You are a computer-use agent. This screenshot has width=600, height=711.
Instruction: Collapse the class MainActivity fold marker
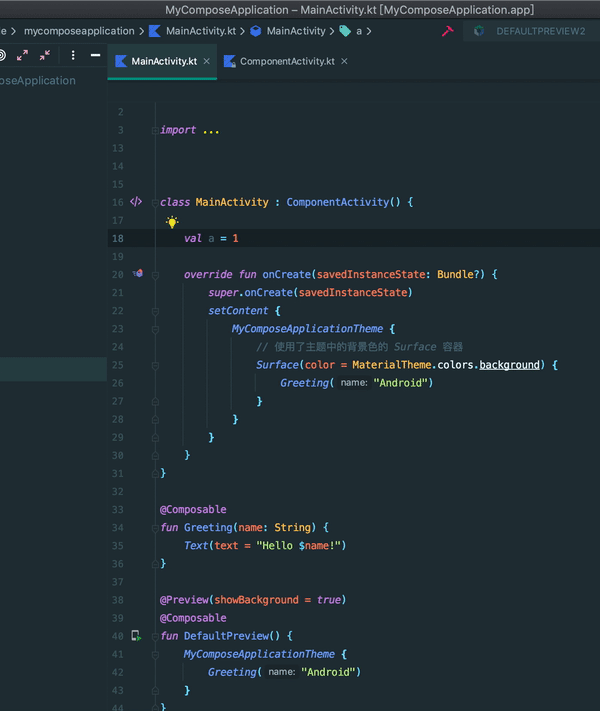[155, 203]
